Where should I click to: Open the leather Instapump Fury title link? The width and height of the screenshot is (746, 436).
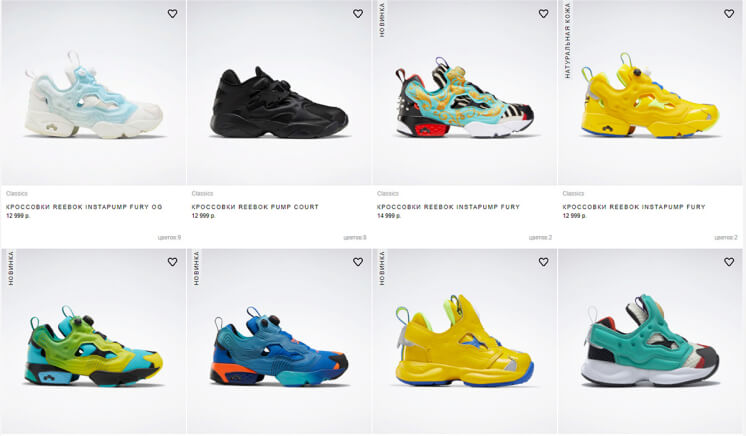point(634,207)
